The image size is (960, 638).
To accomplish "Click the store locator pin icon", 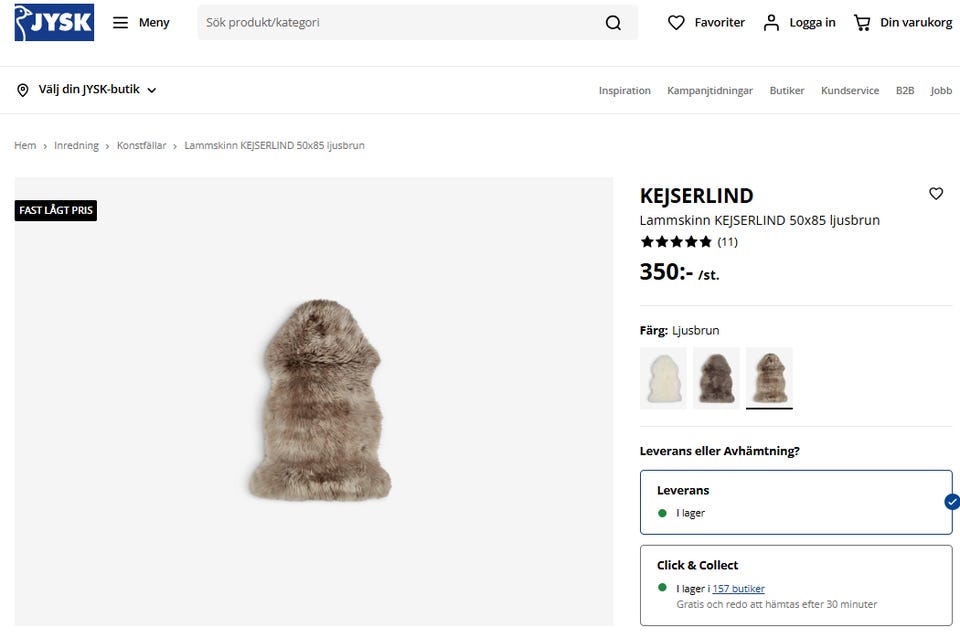I will coord(23,89).
